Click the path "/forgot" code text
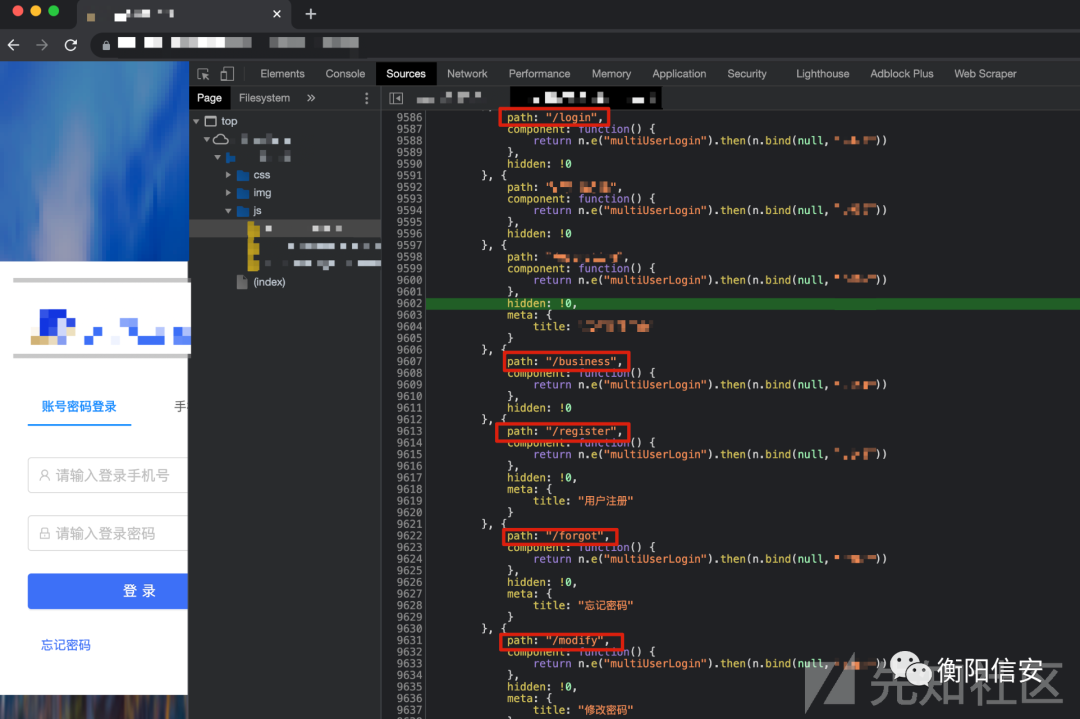1080x719 pixels. pyautogui.click(x=559, y=536)
